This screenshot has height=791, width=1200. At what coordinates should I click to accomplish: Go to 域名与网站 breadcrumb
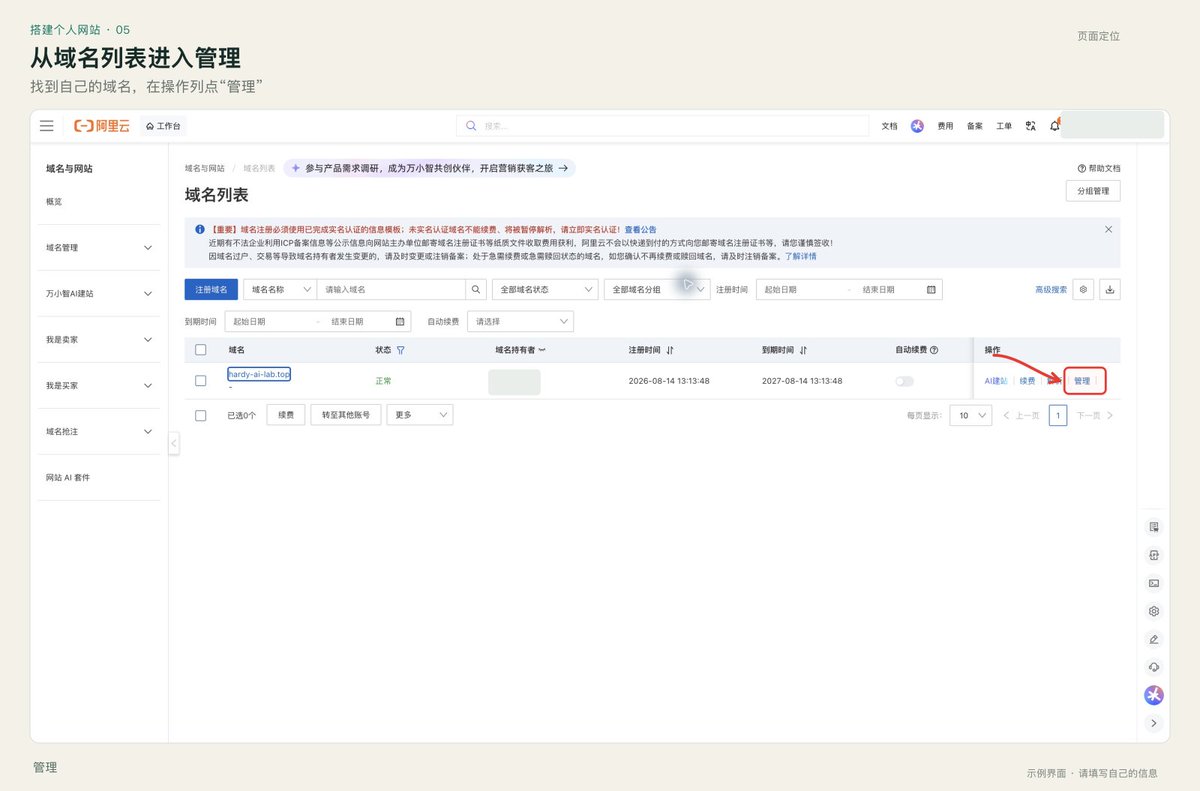pyautogui.click(x=205, y=169)
